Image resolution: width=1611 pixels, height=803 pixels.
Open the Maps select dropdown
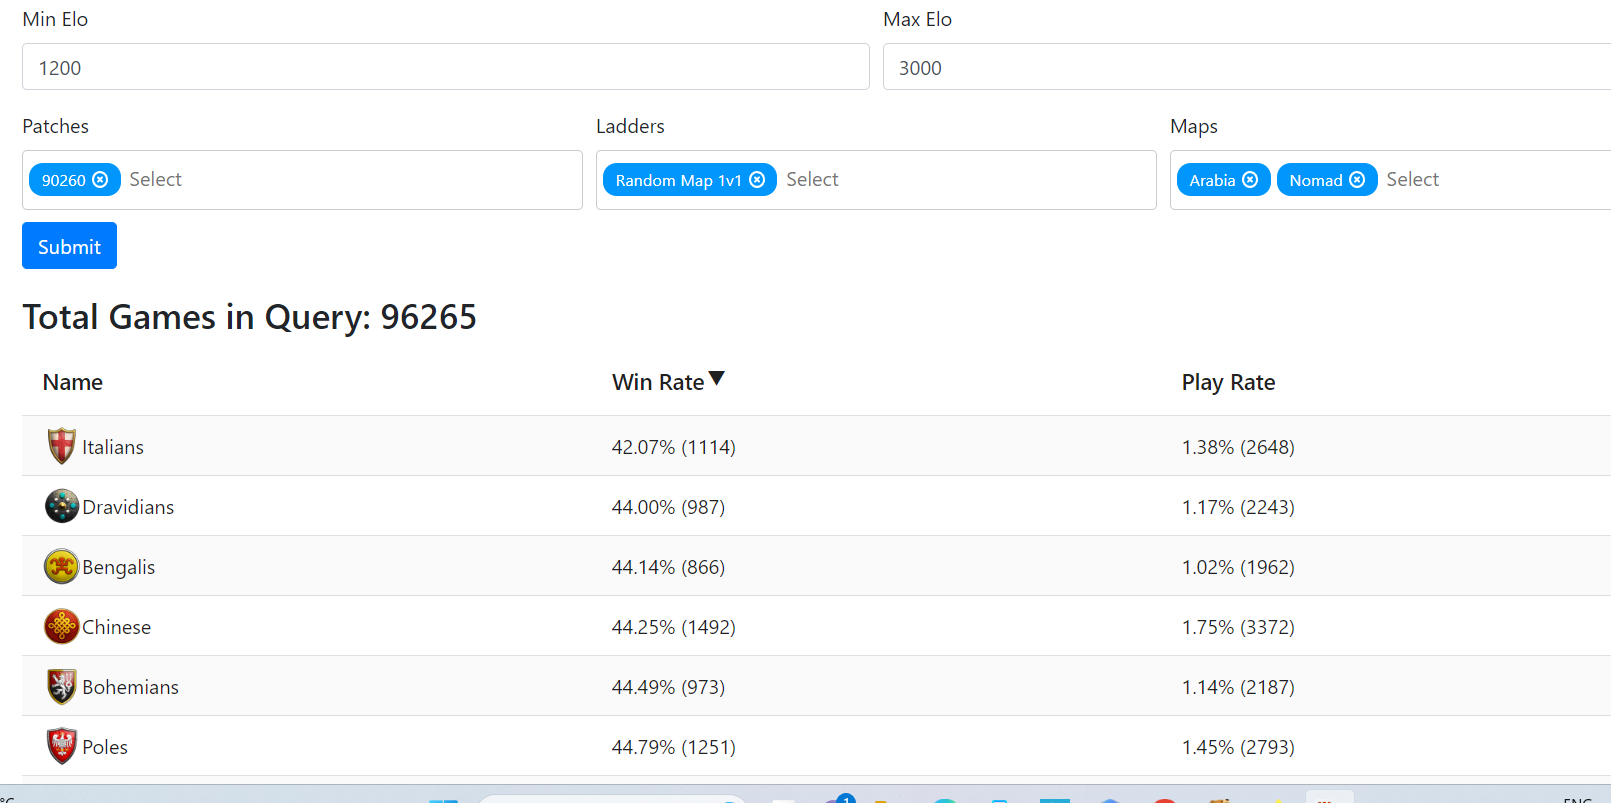(1490, 180)
